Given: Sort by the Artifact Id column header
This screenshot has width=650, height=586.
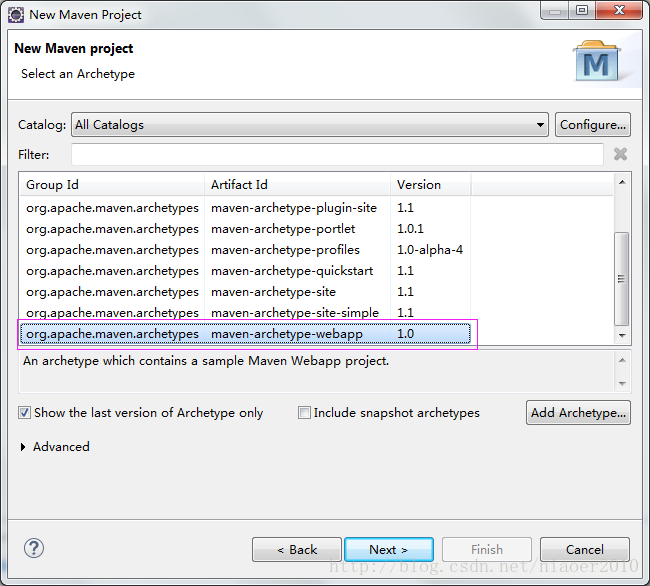Looking at the screenshot, I should [x=297, y=184].
